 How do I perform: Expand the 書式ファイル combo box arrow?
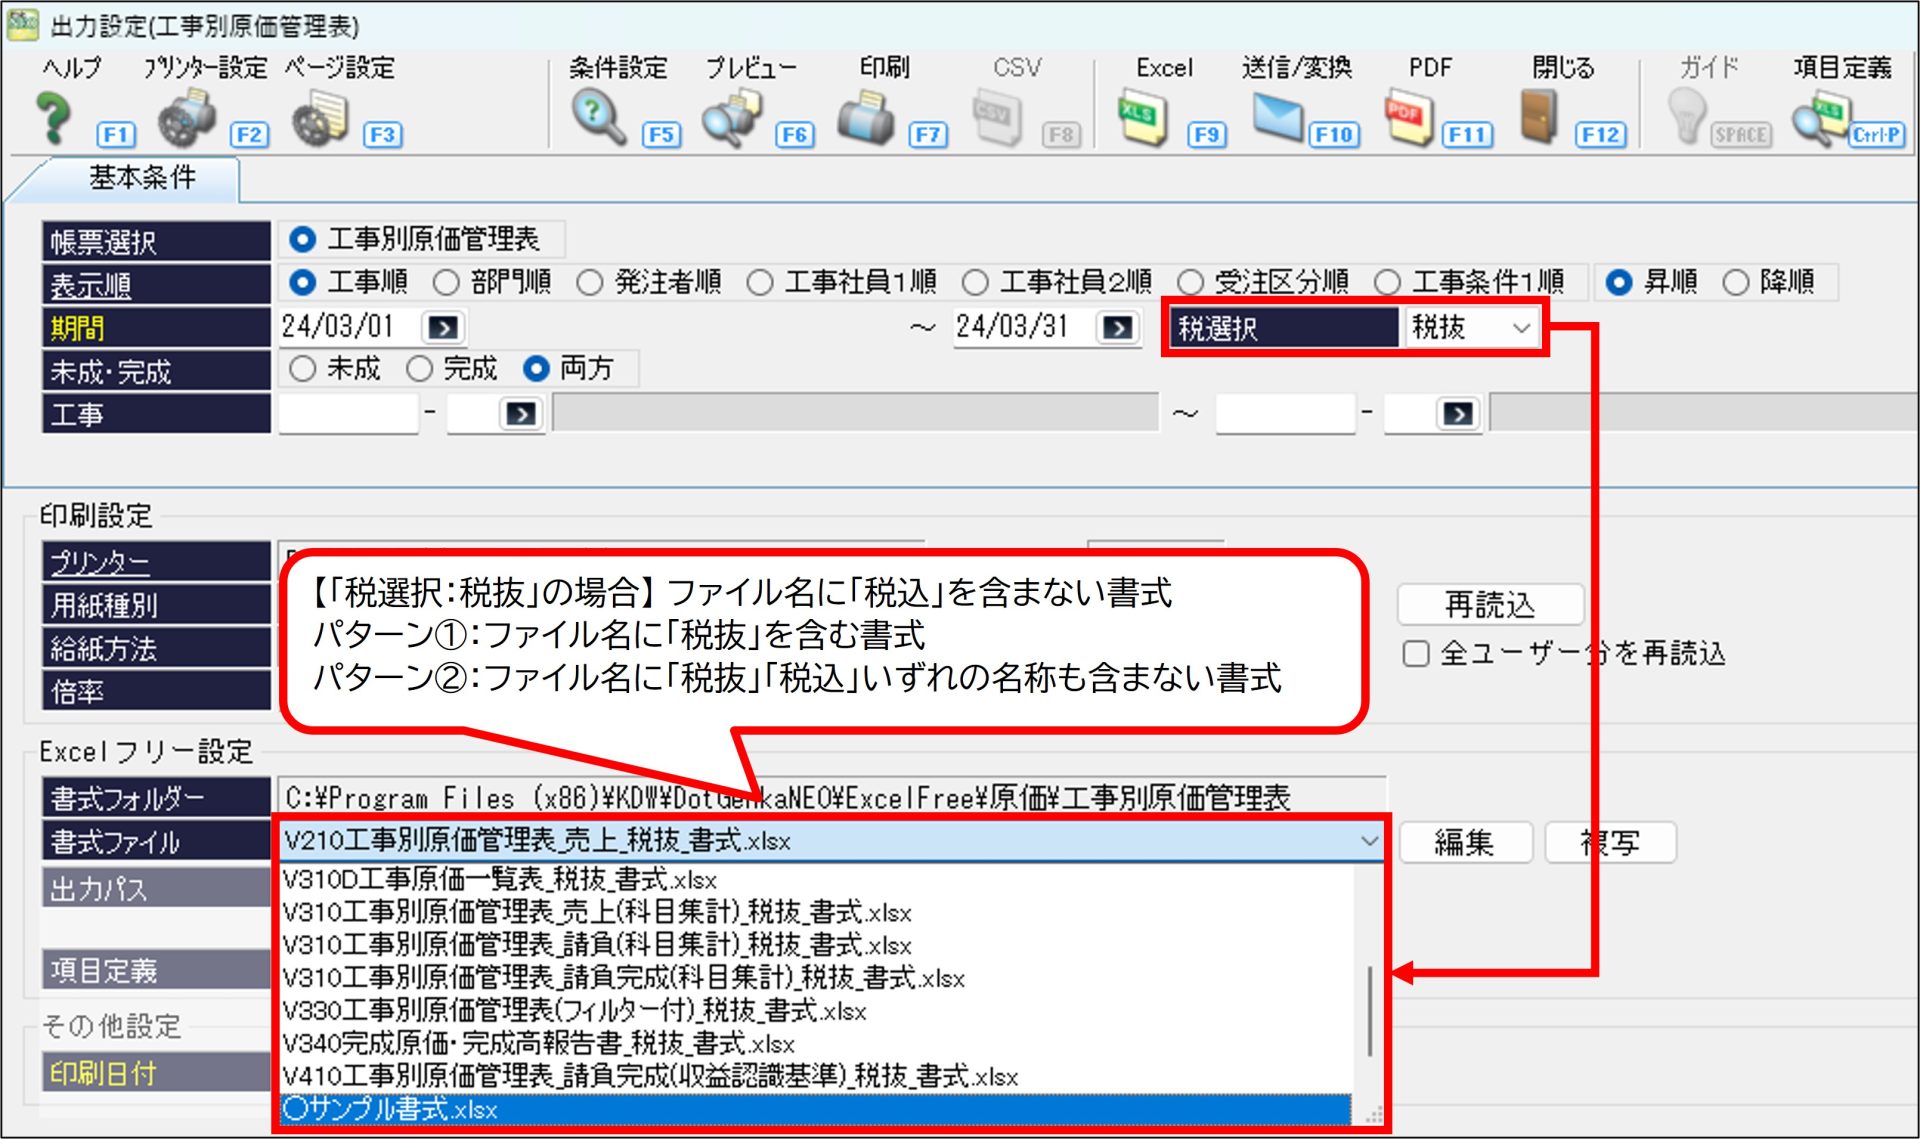pos(1369,841)
